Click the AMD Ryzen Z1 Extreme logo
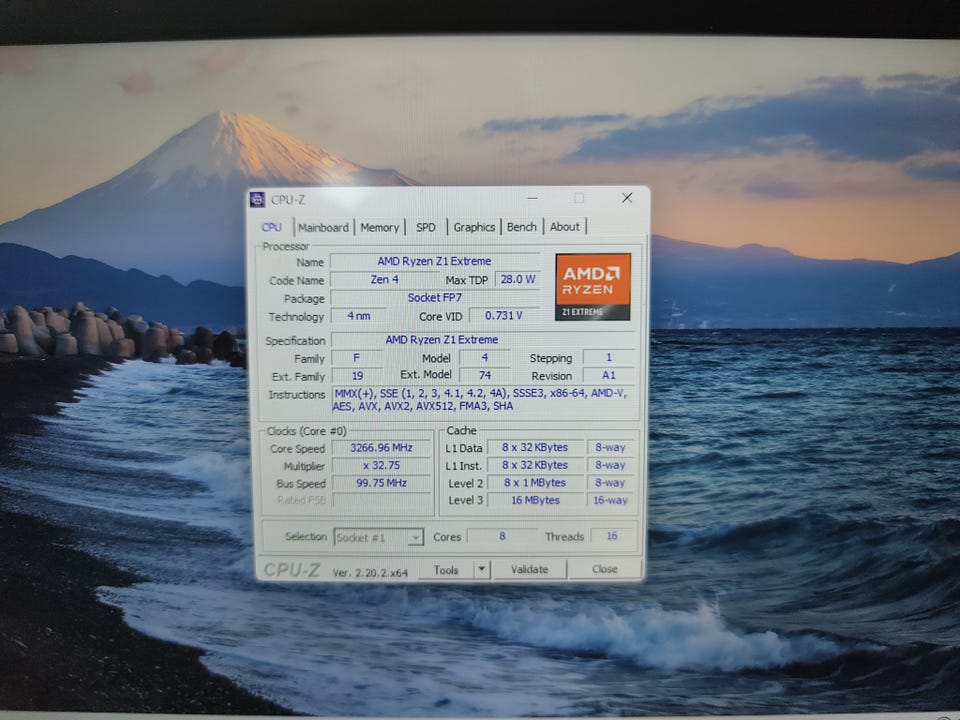The height and width of the screenshot is (720, 960). point(593,287)
